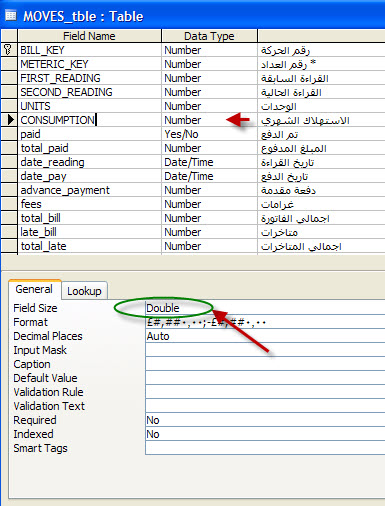Click the row selector for the paid field

click(9, 134)
